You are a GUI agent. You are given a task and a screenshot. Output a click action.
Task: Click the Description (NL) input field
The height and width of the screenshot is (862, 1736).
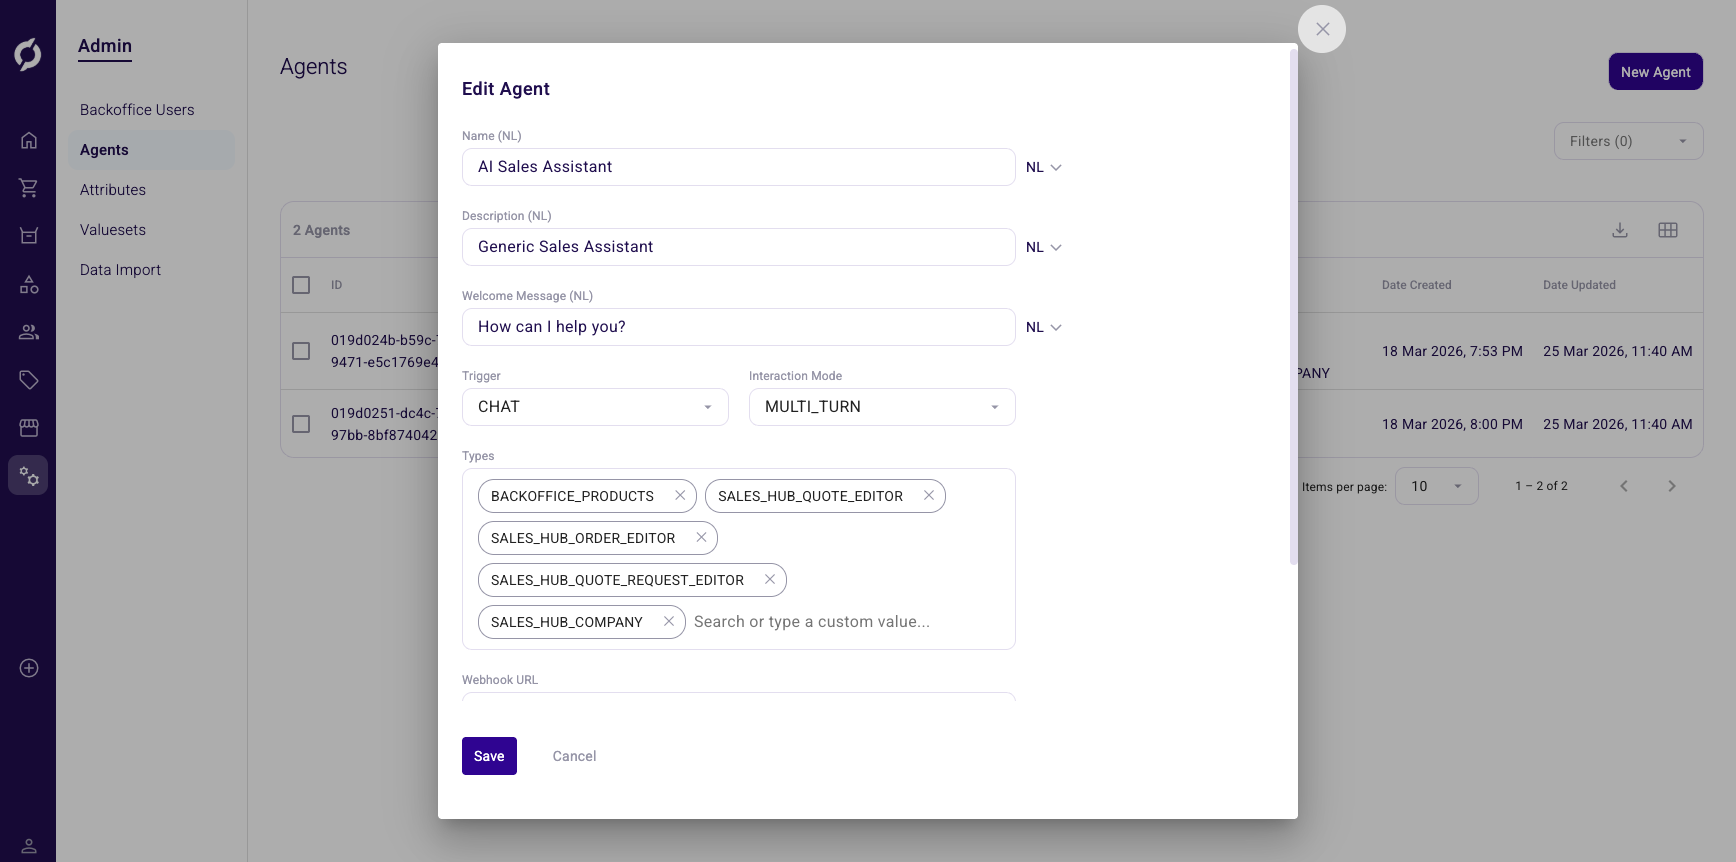click(x=738, y=247)
